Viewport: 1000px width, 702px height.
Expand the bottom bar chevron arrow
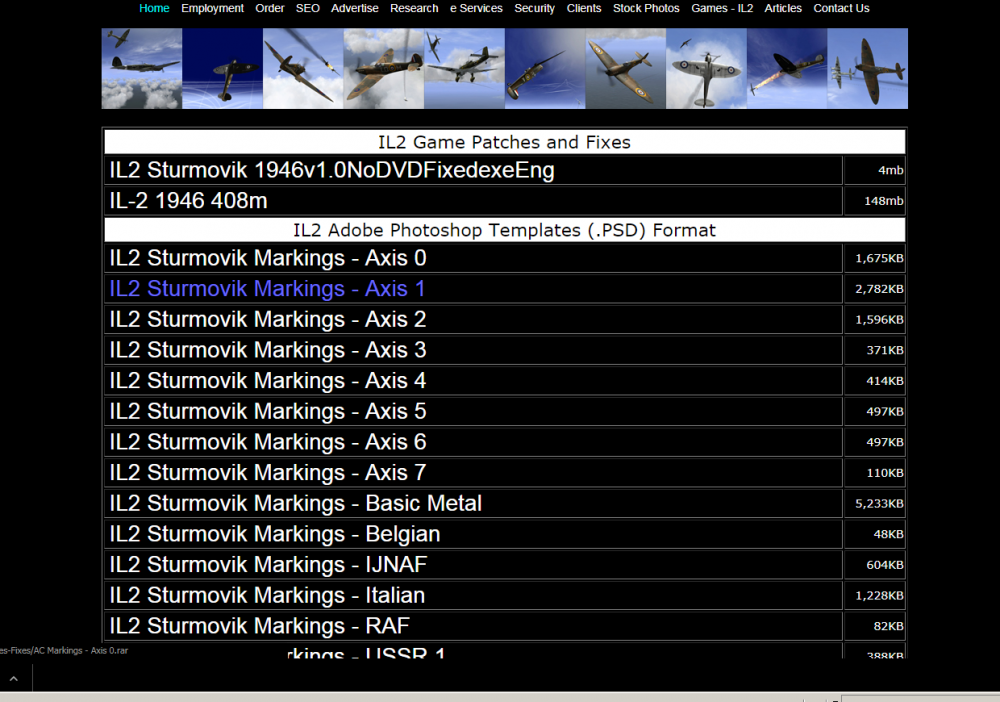[x=13, y=678]
